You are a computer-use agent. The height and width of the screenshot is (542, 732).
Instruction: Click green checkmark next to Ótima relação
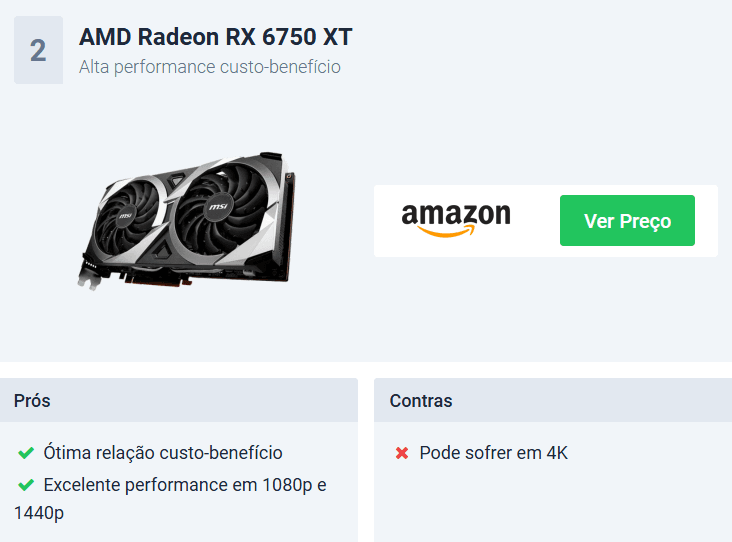pos(26,453)
